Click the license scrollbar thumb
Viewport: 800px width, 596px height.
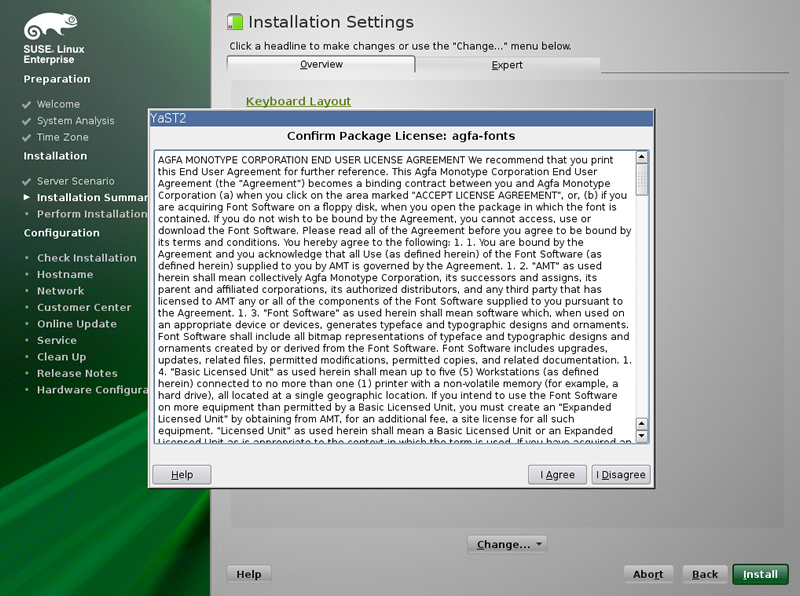tap(642, 179)
